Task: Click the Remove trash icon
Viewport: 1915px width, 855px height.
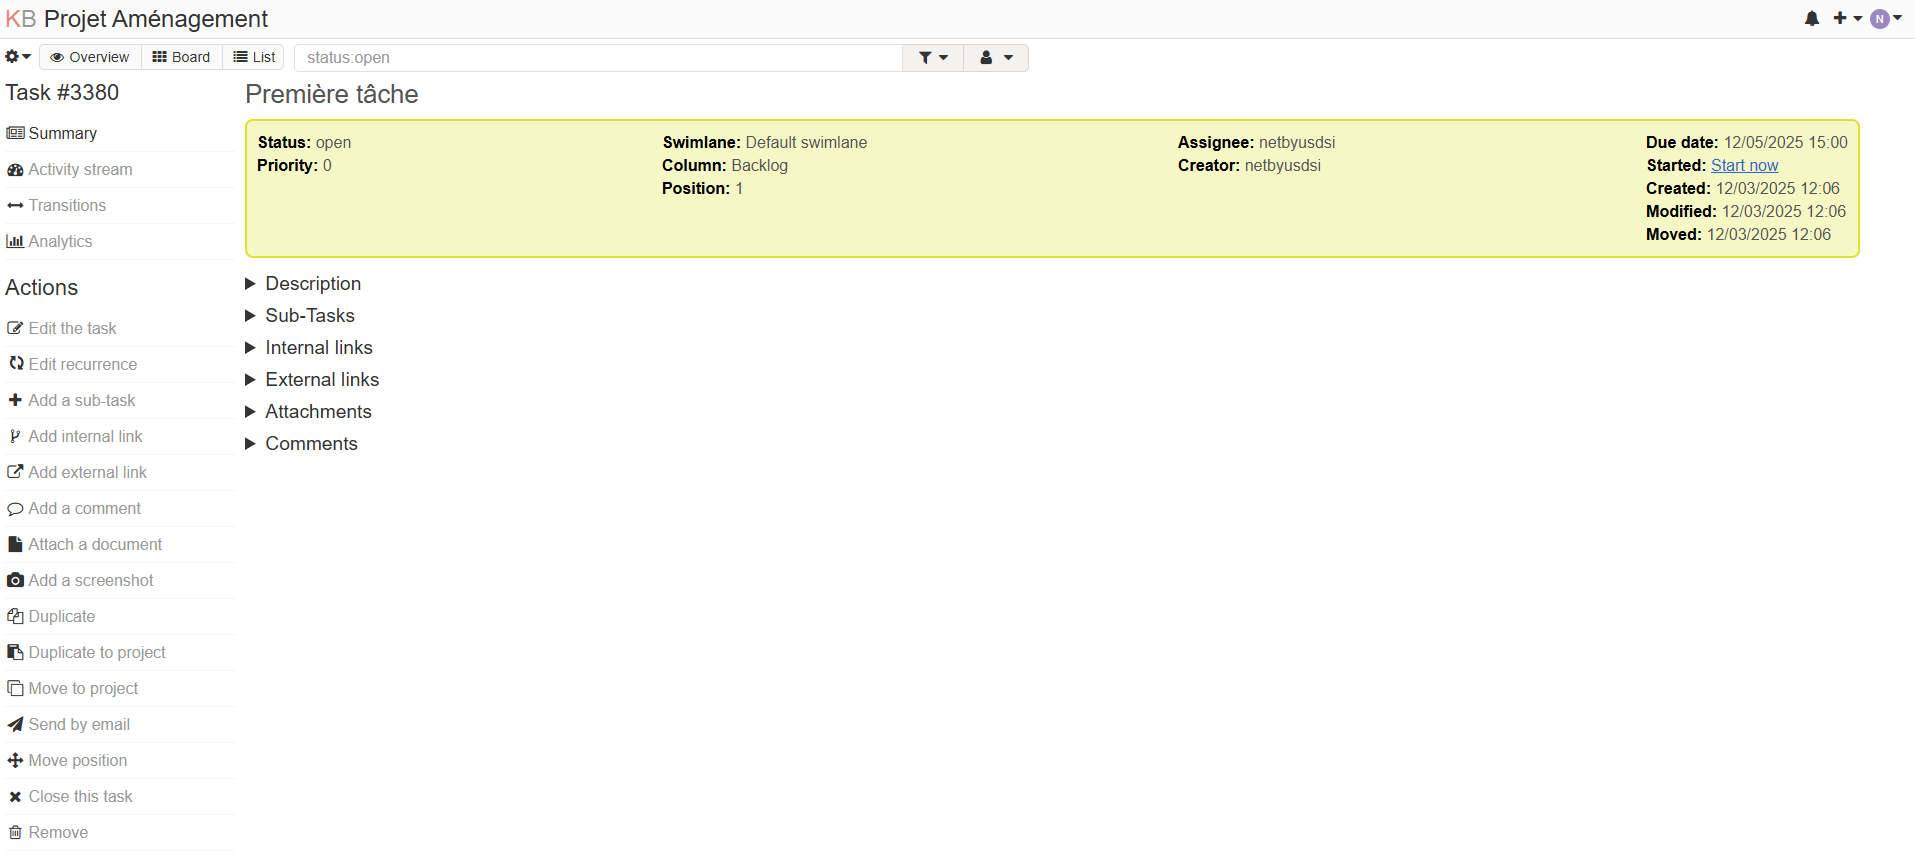Action: [15, 832]
